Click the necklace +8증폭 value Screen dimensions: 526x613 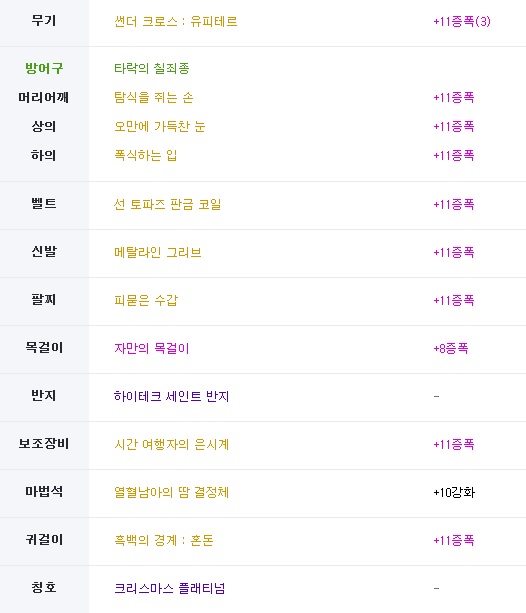pyautogui.click(x=451, y=348)
